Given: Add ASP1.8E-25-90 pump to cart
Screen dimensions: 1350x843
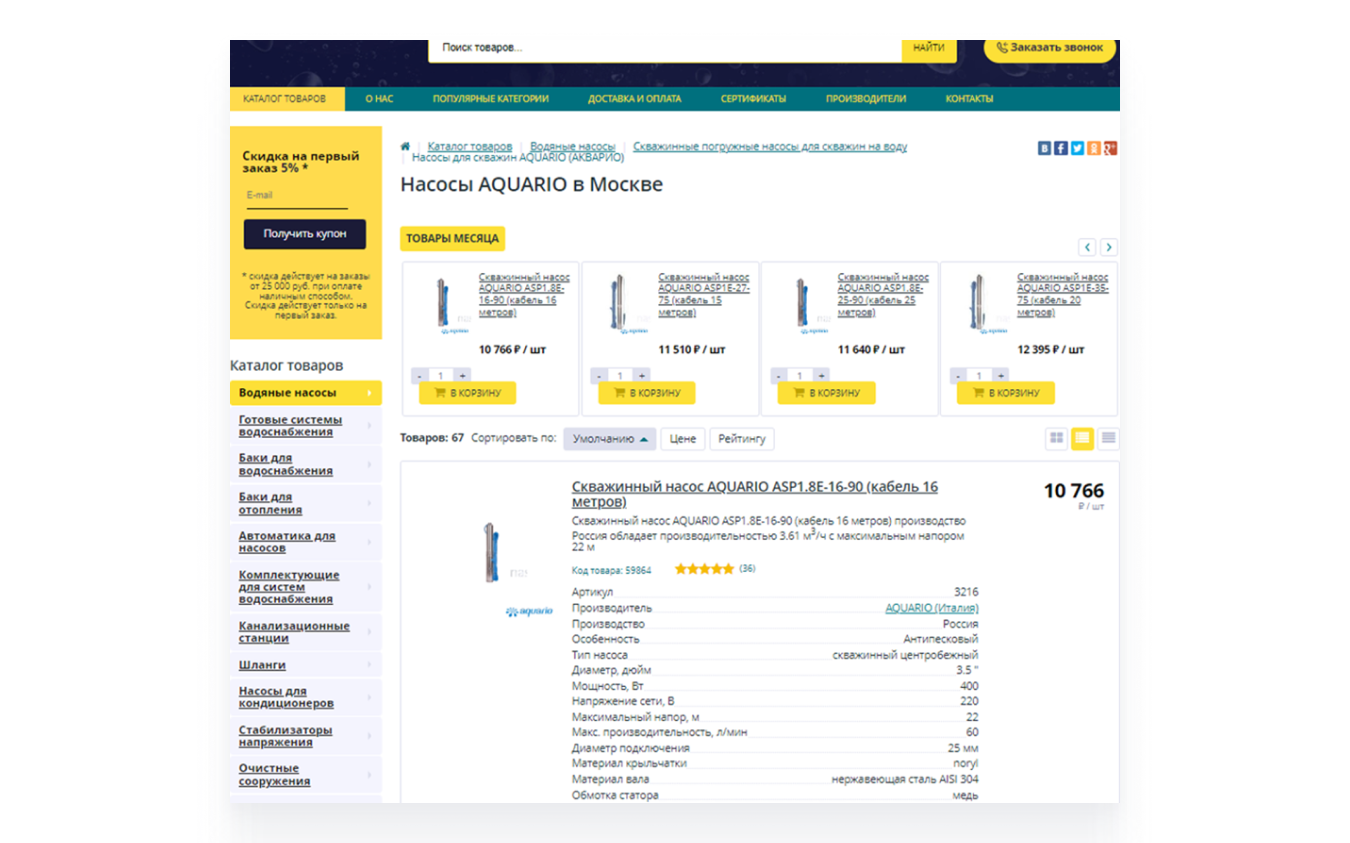Looking at the screenshot, I should [x=826, y=393].
